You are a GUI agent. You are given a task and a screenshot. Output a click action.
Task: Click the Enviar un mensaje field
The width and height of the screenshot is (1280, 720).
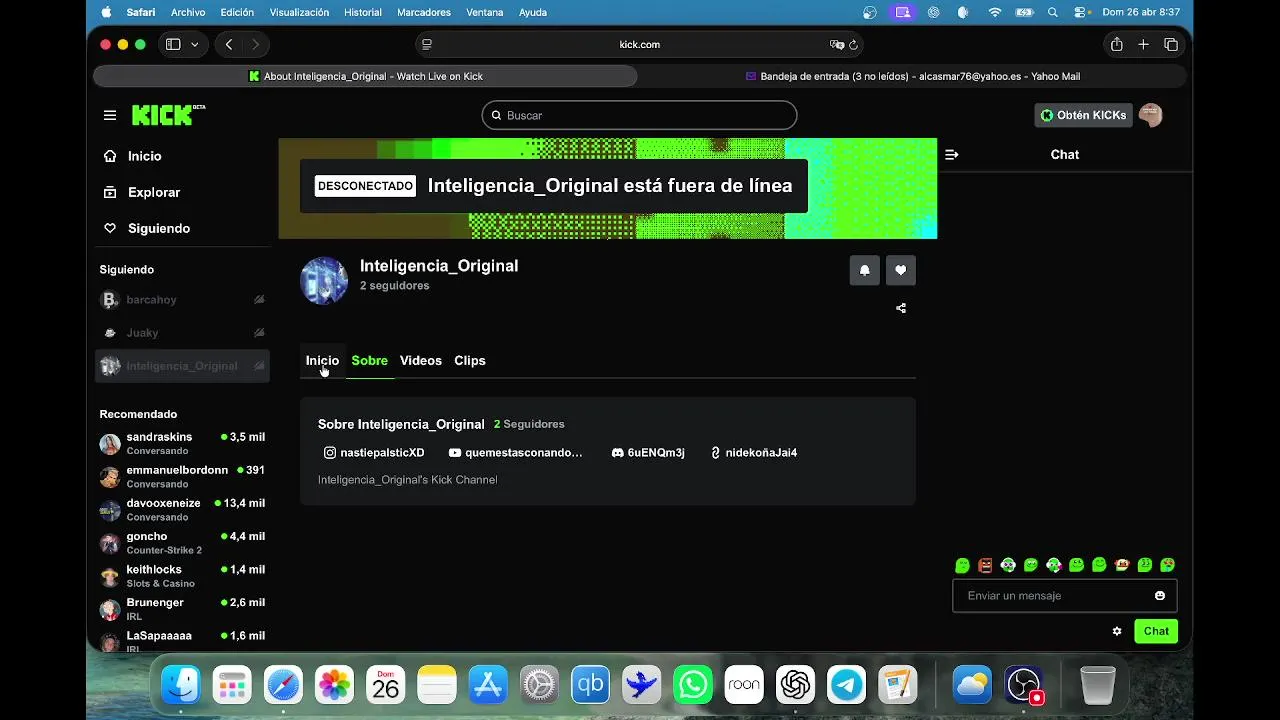click(x=1064, y=596)
